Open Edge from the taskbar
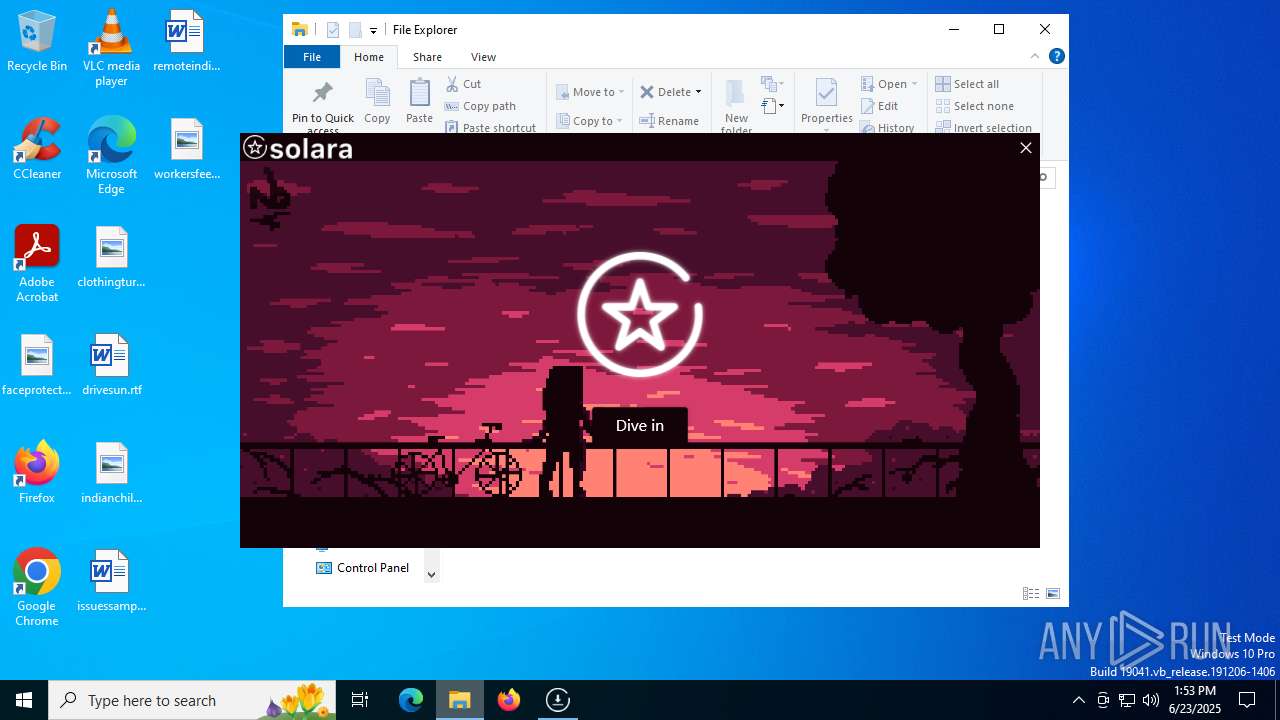1280x720 pixels. point(411,700)
